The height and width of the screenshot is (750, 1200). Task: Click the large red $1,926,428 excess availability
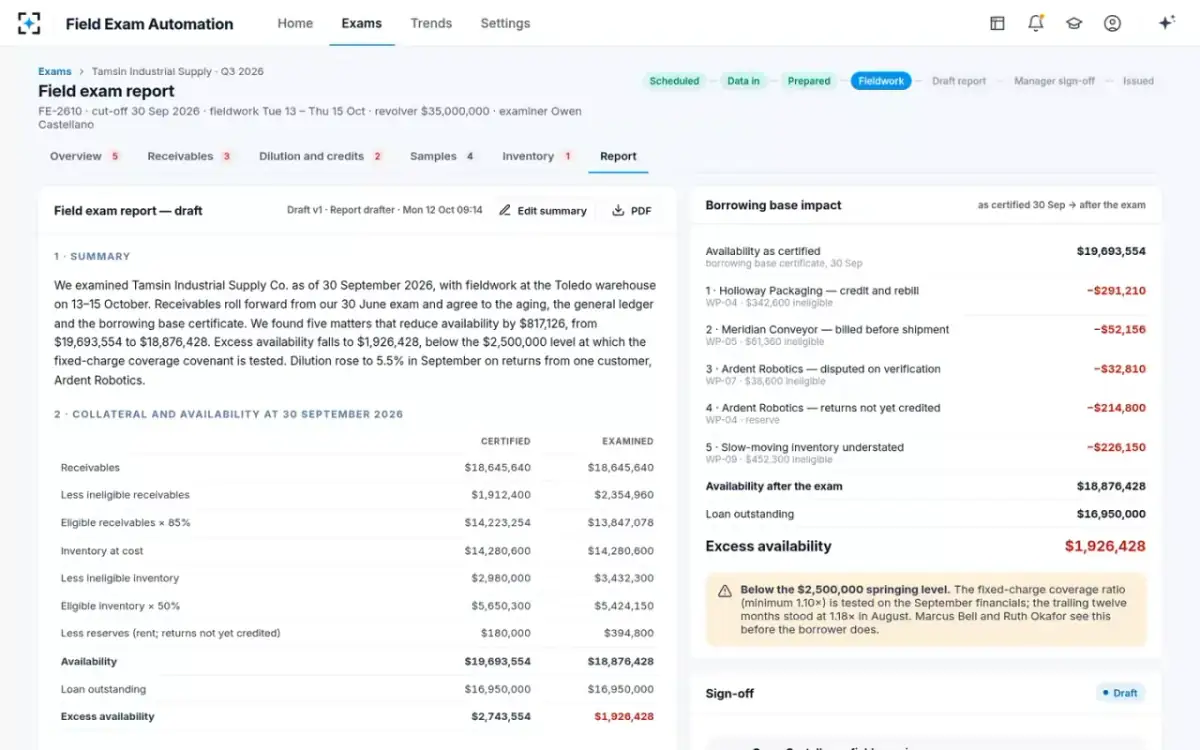coord(1105,546)
